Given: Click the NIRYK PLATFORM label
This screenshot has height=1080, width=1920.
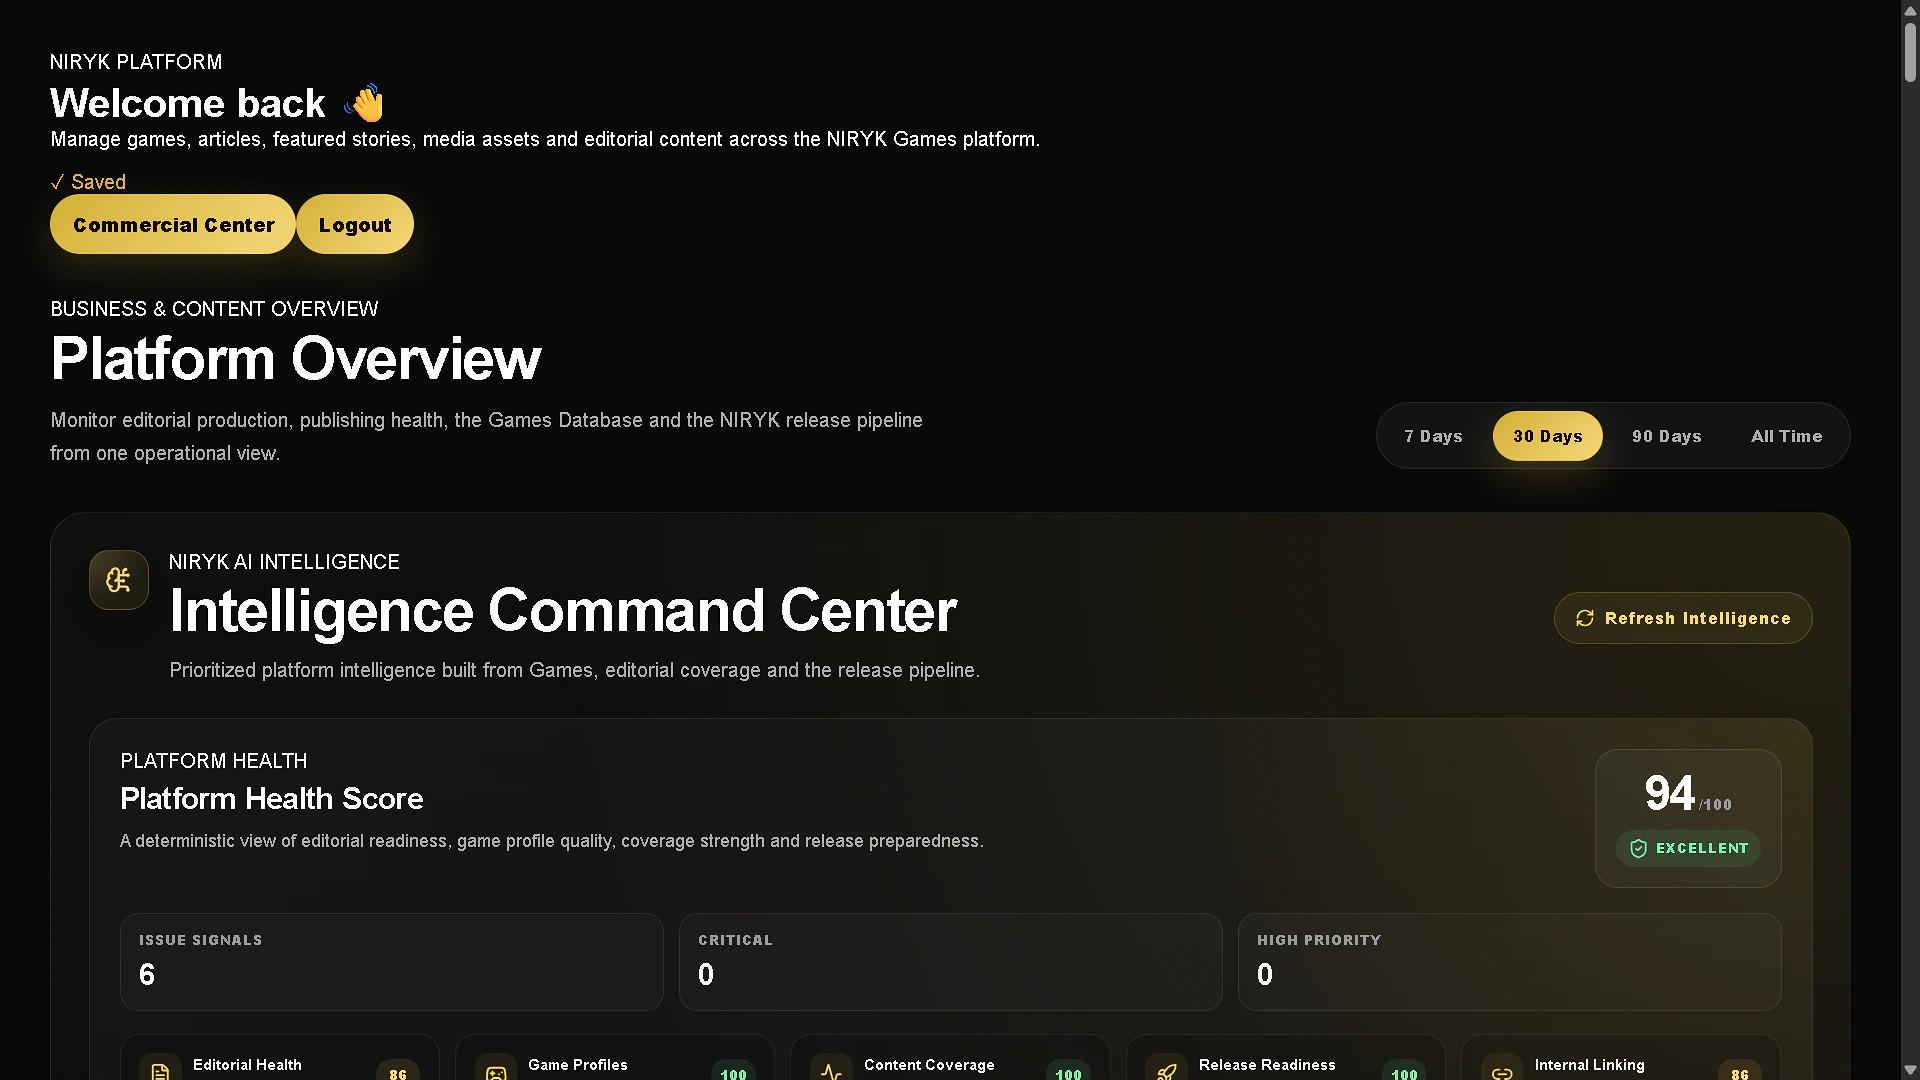Looking at the screenshot, I should 136,62.
